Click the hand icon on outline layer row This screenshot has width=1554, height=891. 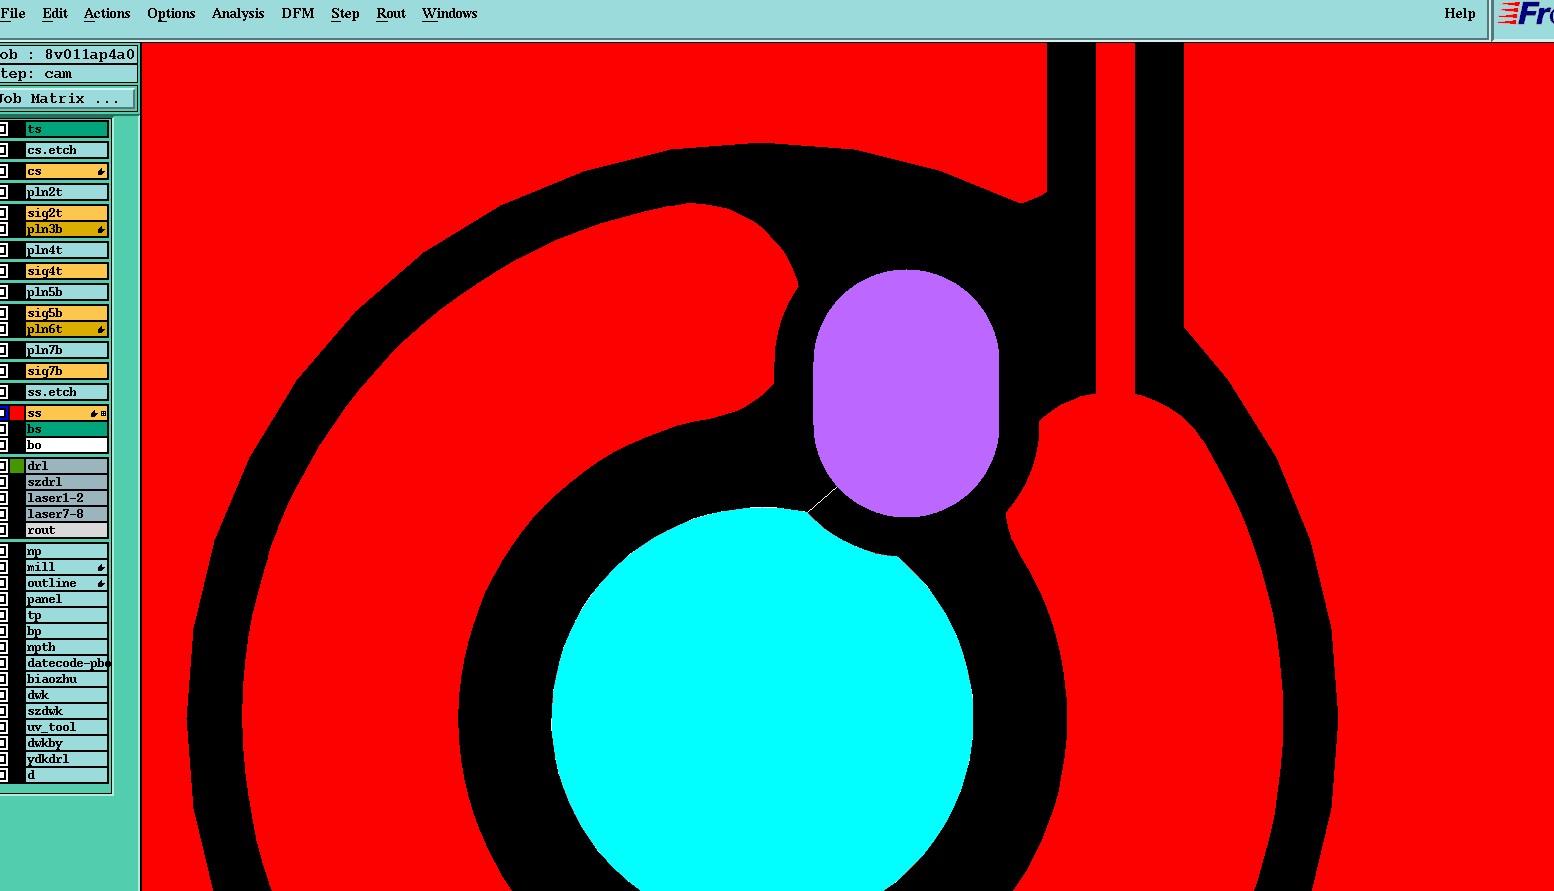[x=101, y=584]
